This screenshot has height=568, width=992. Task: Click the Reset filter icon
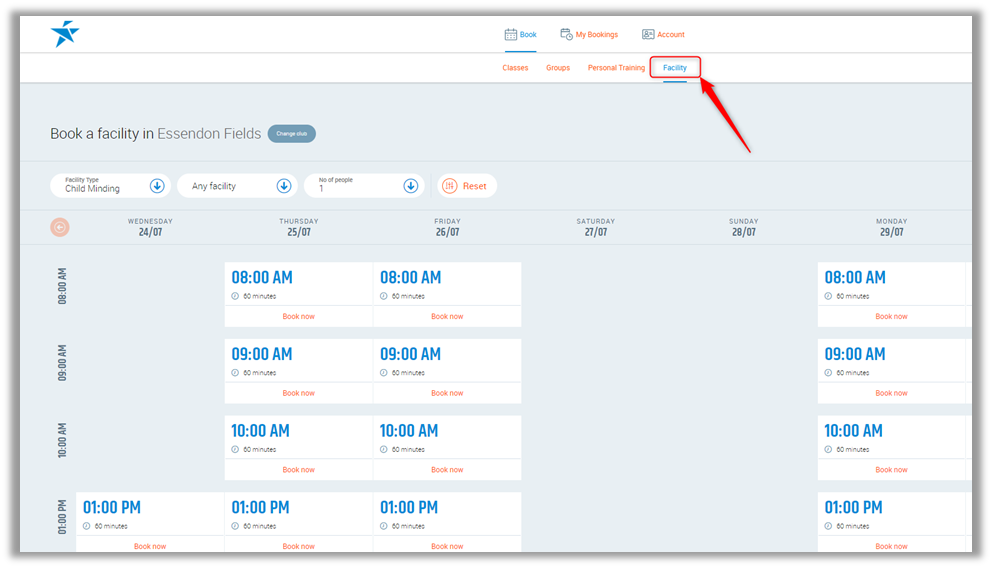(x=449, y=186)
